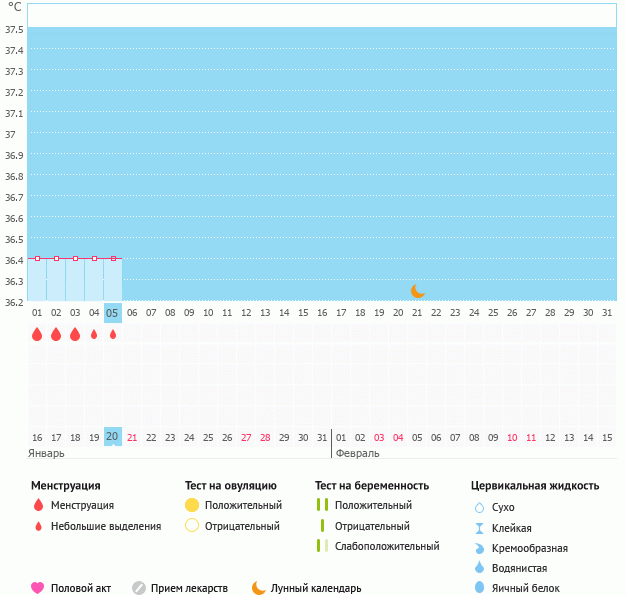Click the temperature point on day 01
The height and width of the screenshot is (595, 626).
click(37, 258)
